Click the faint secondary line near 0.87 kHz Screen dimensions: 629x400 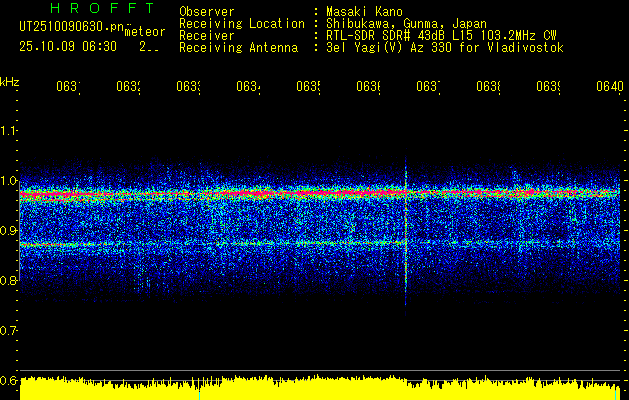click(320, 243)
